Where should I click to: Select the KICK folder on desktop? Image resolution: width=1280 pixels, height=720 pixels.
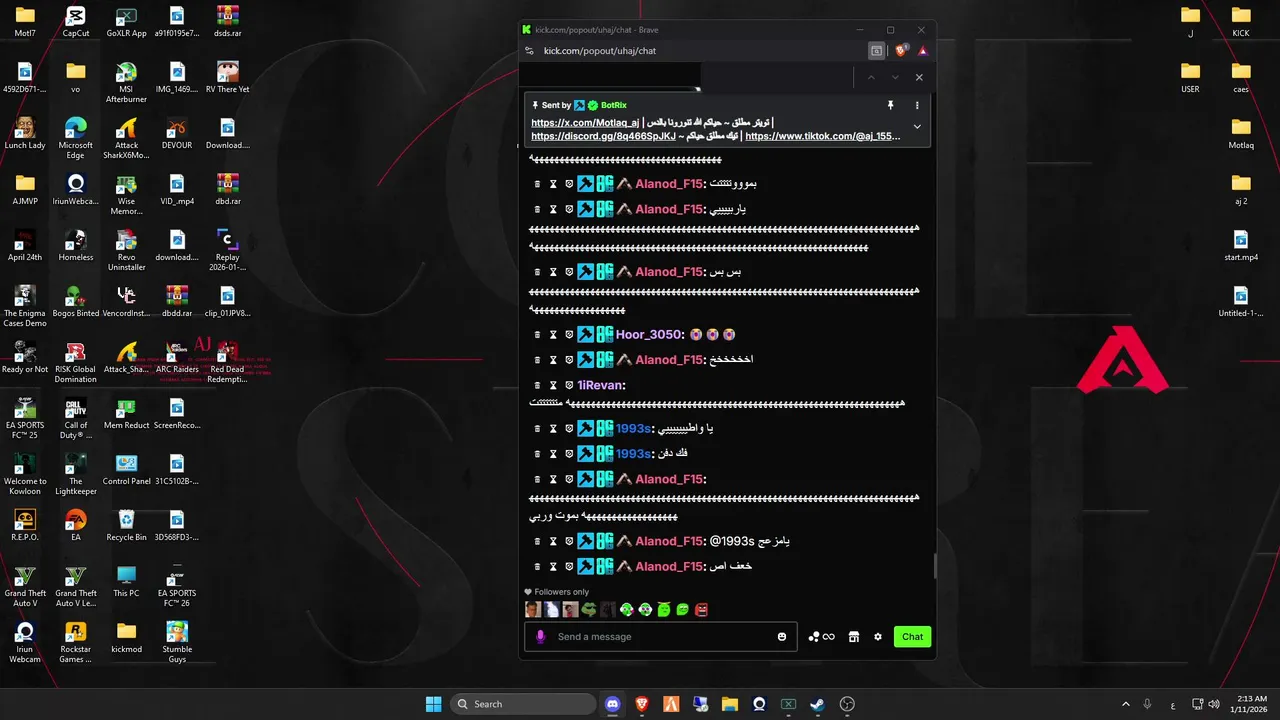coord(1241,21)
